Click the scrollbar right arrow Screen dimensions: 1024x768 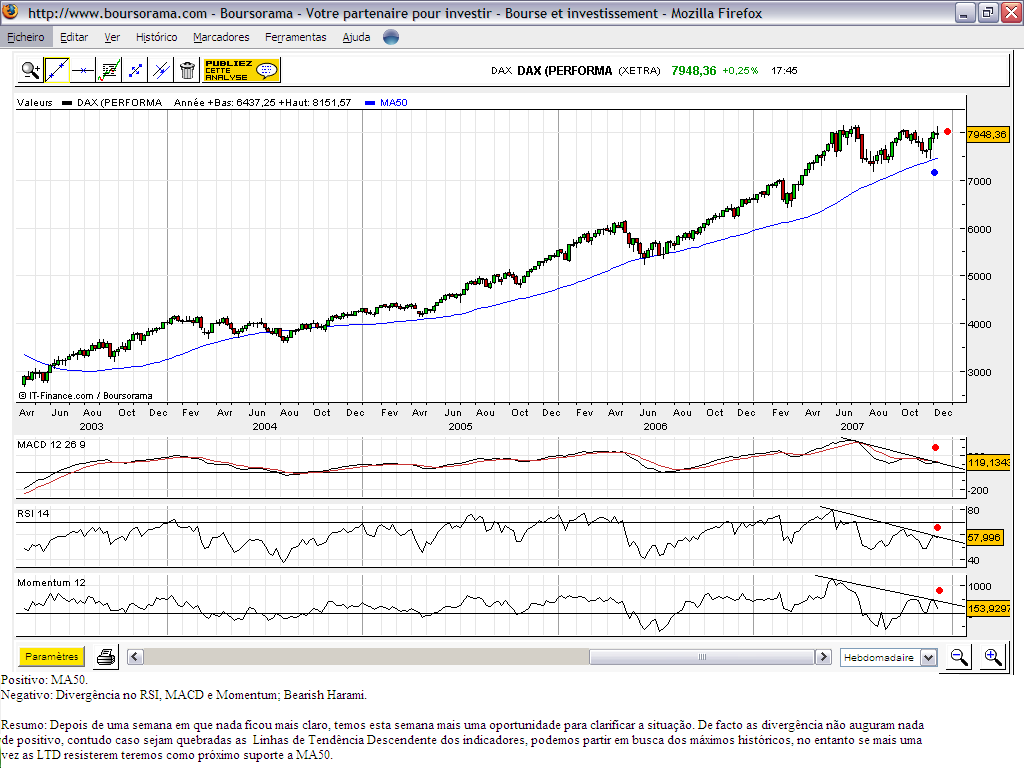click(824, 657)
